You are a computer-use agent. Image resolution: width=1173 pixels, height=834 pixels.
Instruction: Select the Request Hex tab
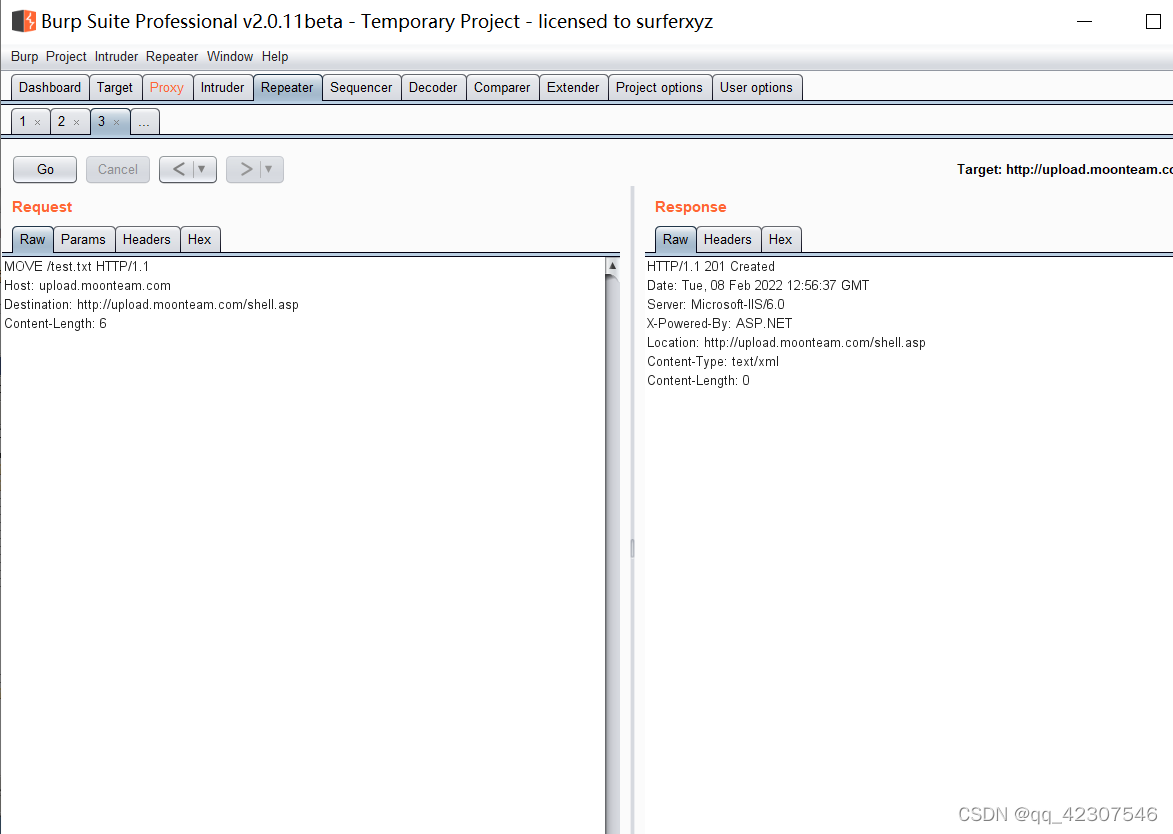[x=199, y=239]
